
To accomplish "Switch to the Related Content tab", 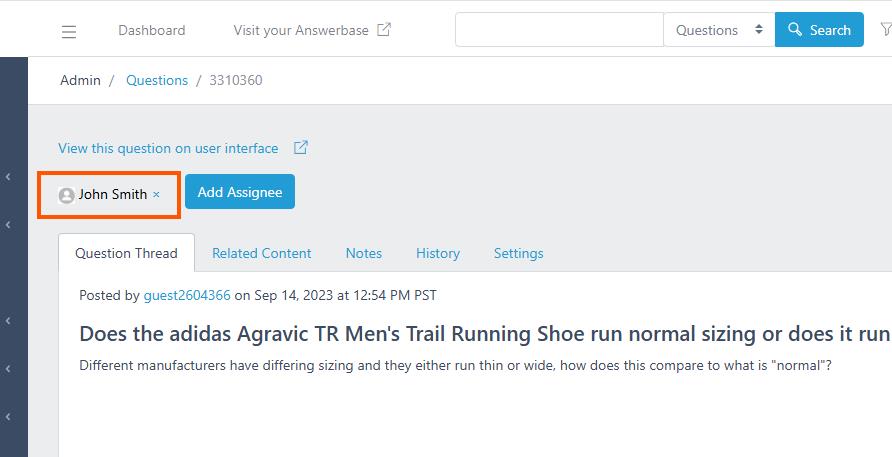I will pos(262,253).
